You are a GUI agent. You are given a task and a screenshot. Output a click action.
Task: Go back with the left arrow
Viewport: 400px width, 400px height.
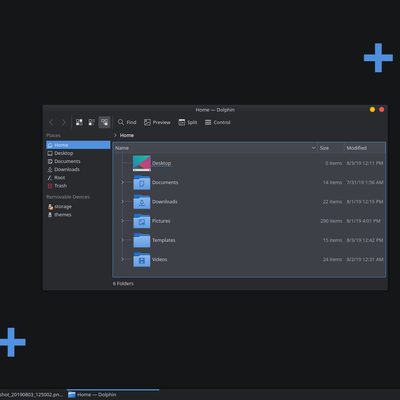[51, 122]
